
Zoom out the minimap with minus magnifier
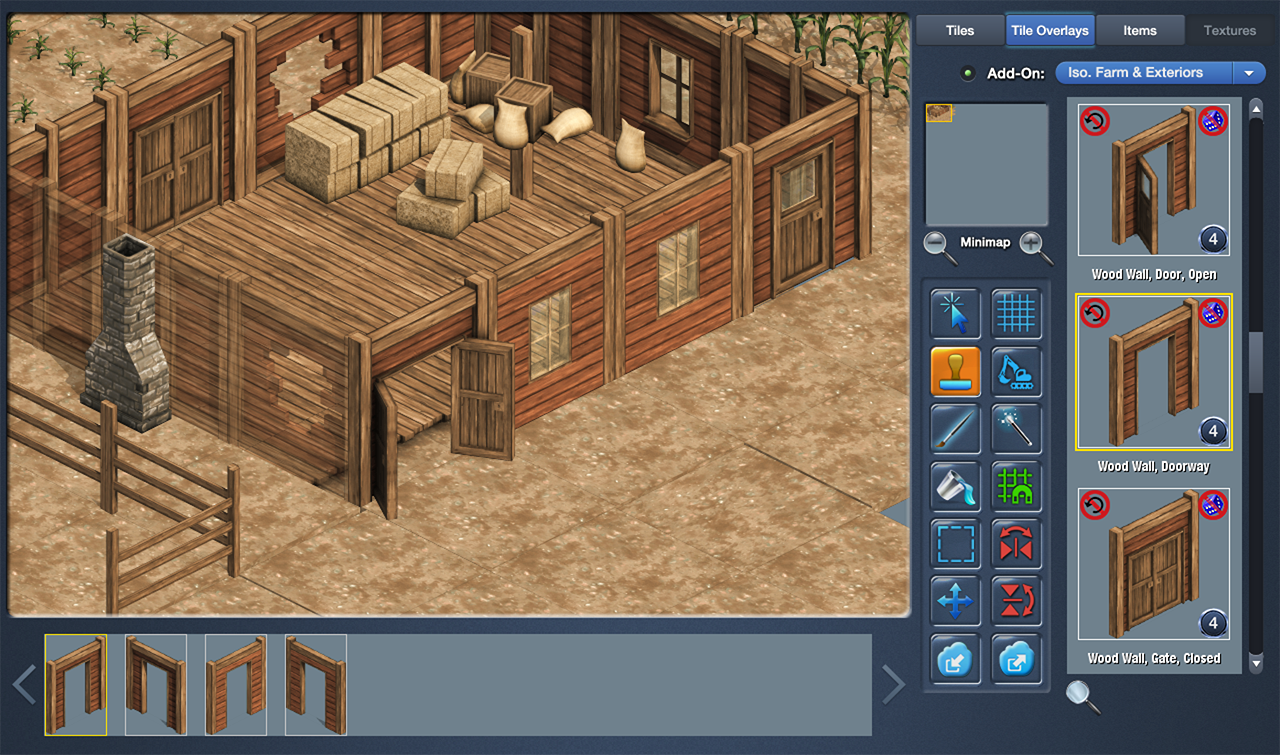pyautogui.click(x=939, y=246)
